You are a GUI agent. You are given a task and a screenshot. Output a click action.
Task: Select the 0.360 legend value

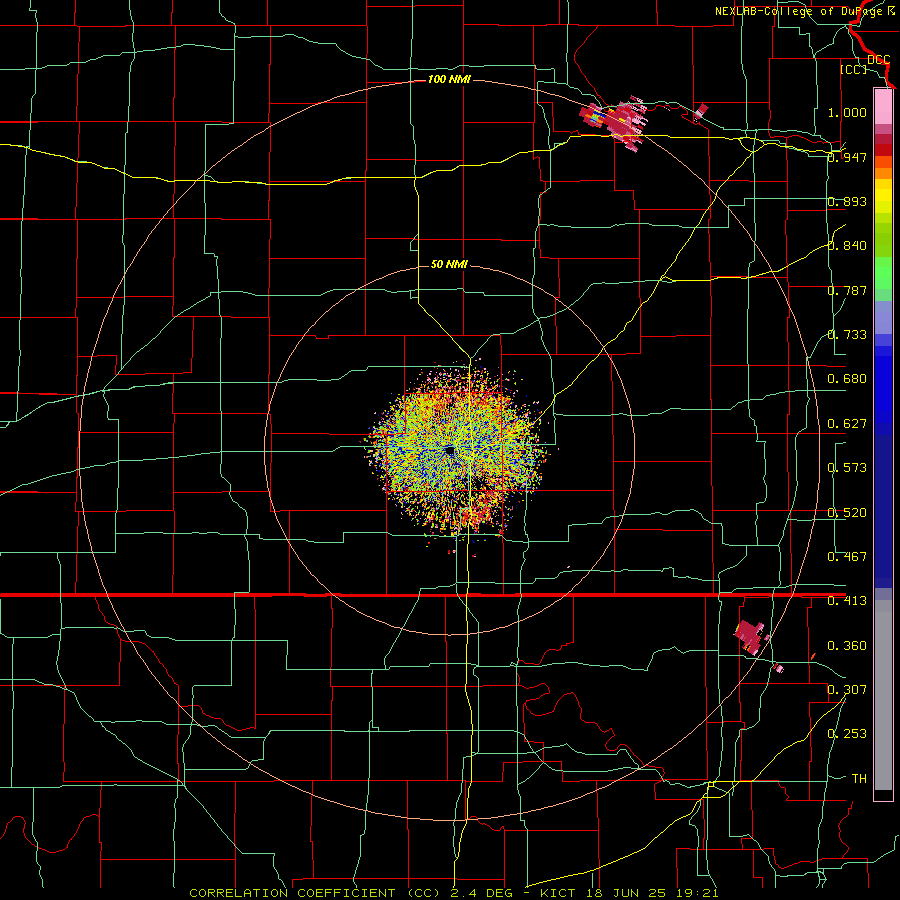click(847, 646)
